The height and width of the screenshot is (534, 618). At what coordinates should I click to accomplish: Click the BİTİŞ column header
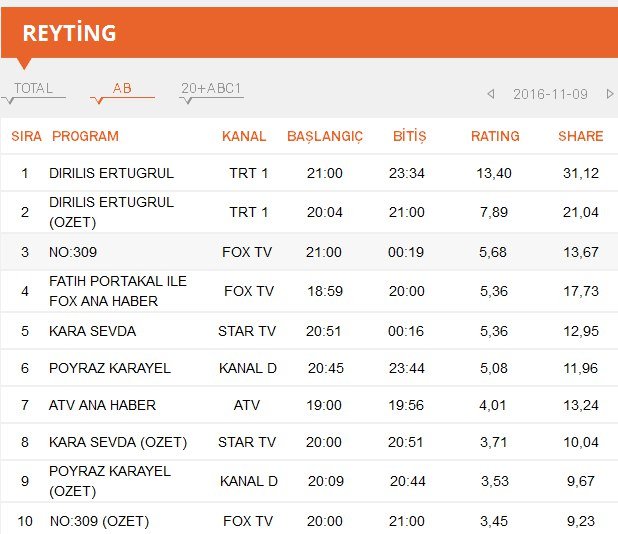click(x=410, y=136)
